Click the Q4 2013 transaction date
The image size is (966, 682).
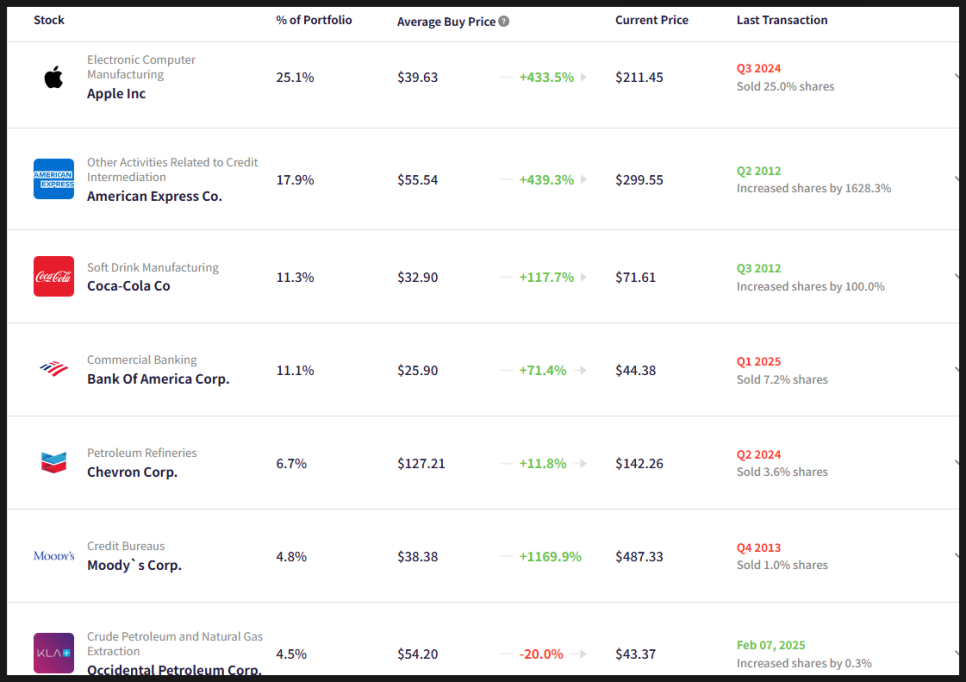pos(758,548)
